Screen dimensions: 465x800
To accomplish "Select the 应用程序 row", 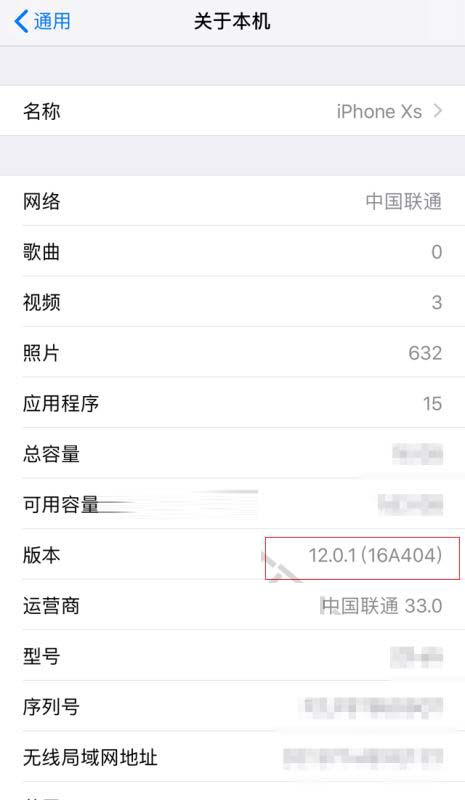I will click(232, 403).
